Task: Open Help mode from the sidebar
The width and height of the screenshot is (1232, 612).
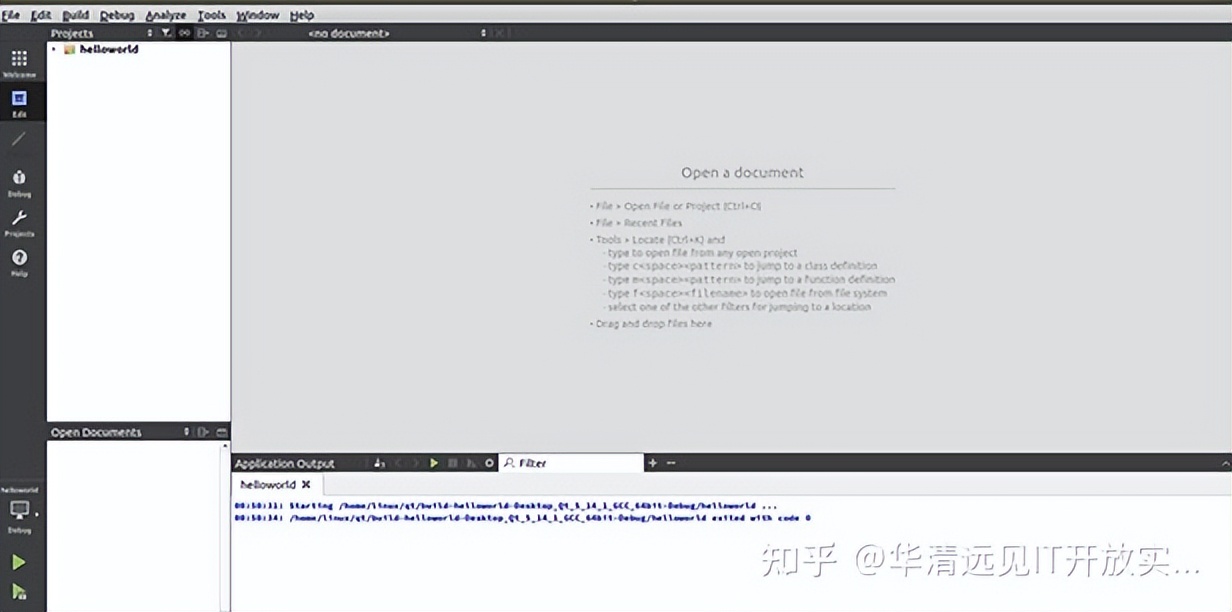Action: [x=19, y=258]
